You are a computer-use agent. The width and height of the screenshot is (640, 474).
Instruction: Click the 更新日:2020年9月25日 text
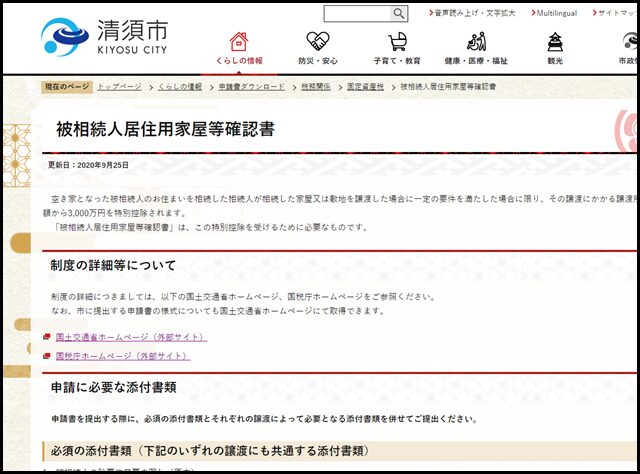tap(88, 165)
